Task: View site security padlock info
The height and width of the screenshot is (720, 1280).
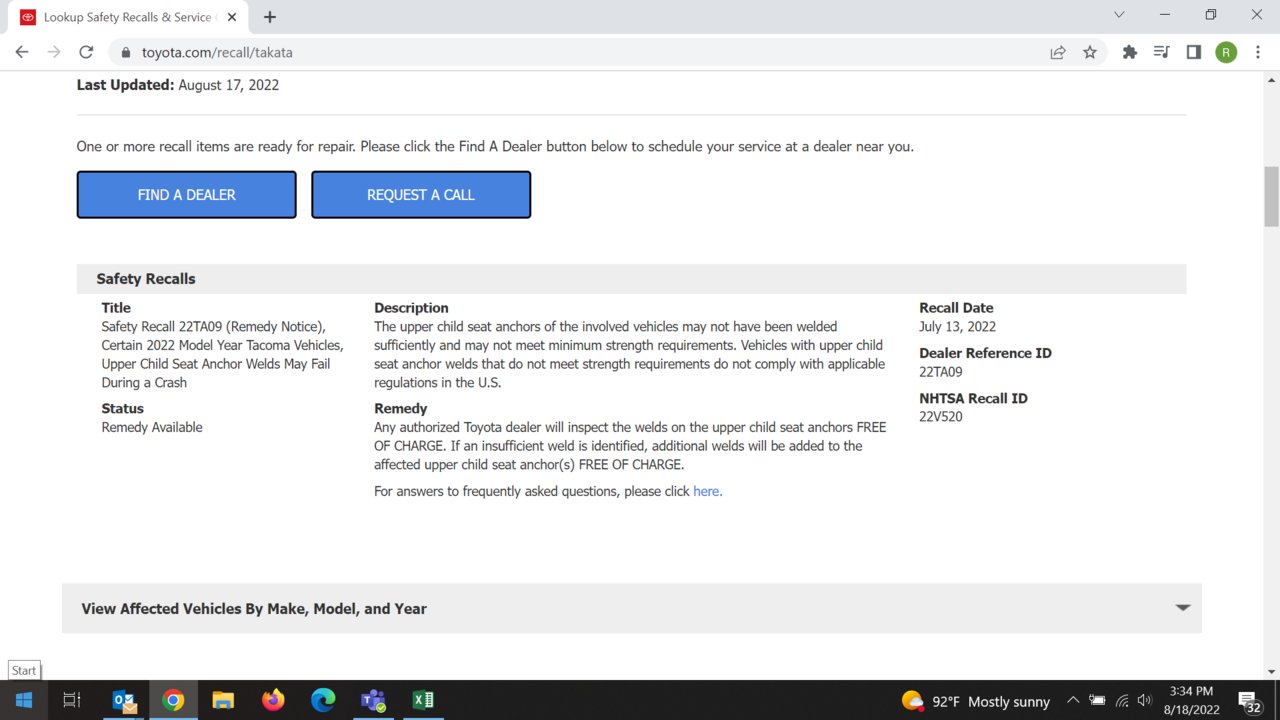Action: click(x=126, y=52)
